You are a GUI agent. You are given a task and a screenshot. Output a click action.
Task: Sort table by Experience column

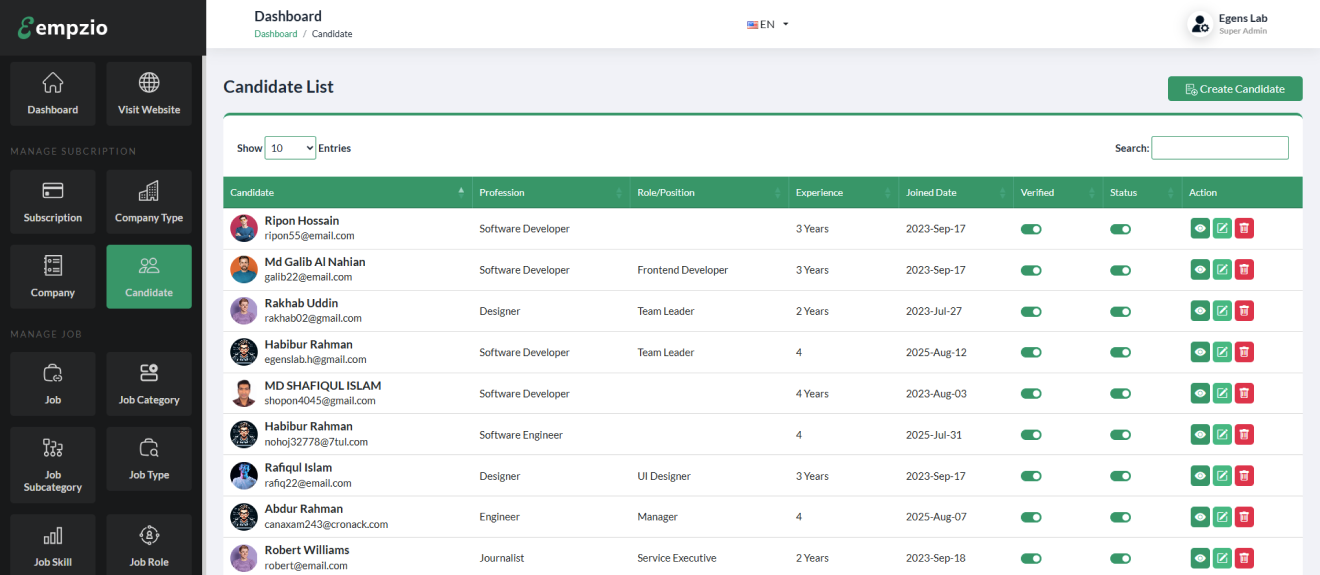point(844,192)
